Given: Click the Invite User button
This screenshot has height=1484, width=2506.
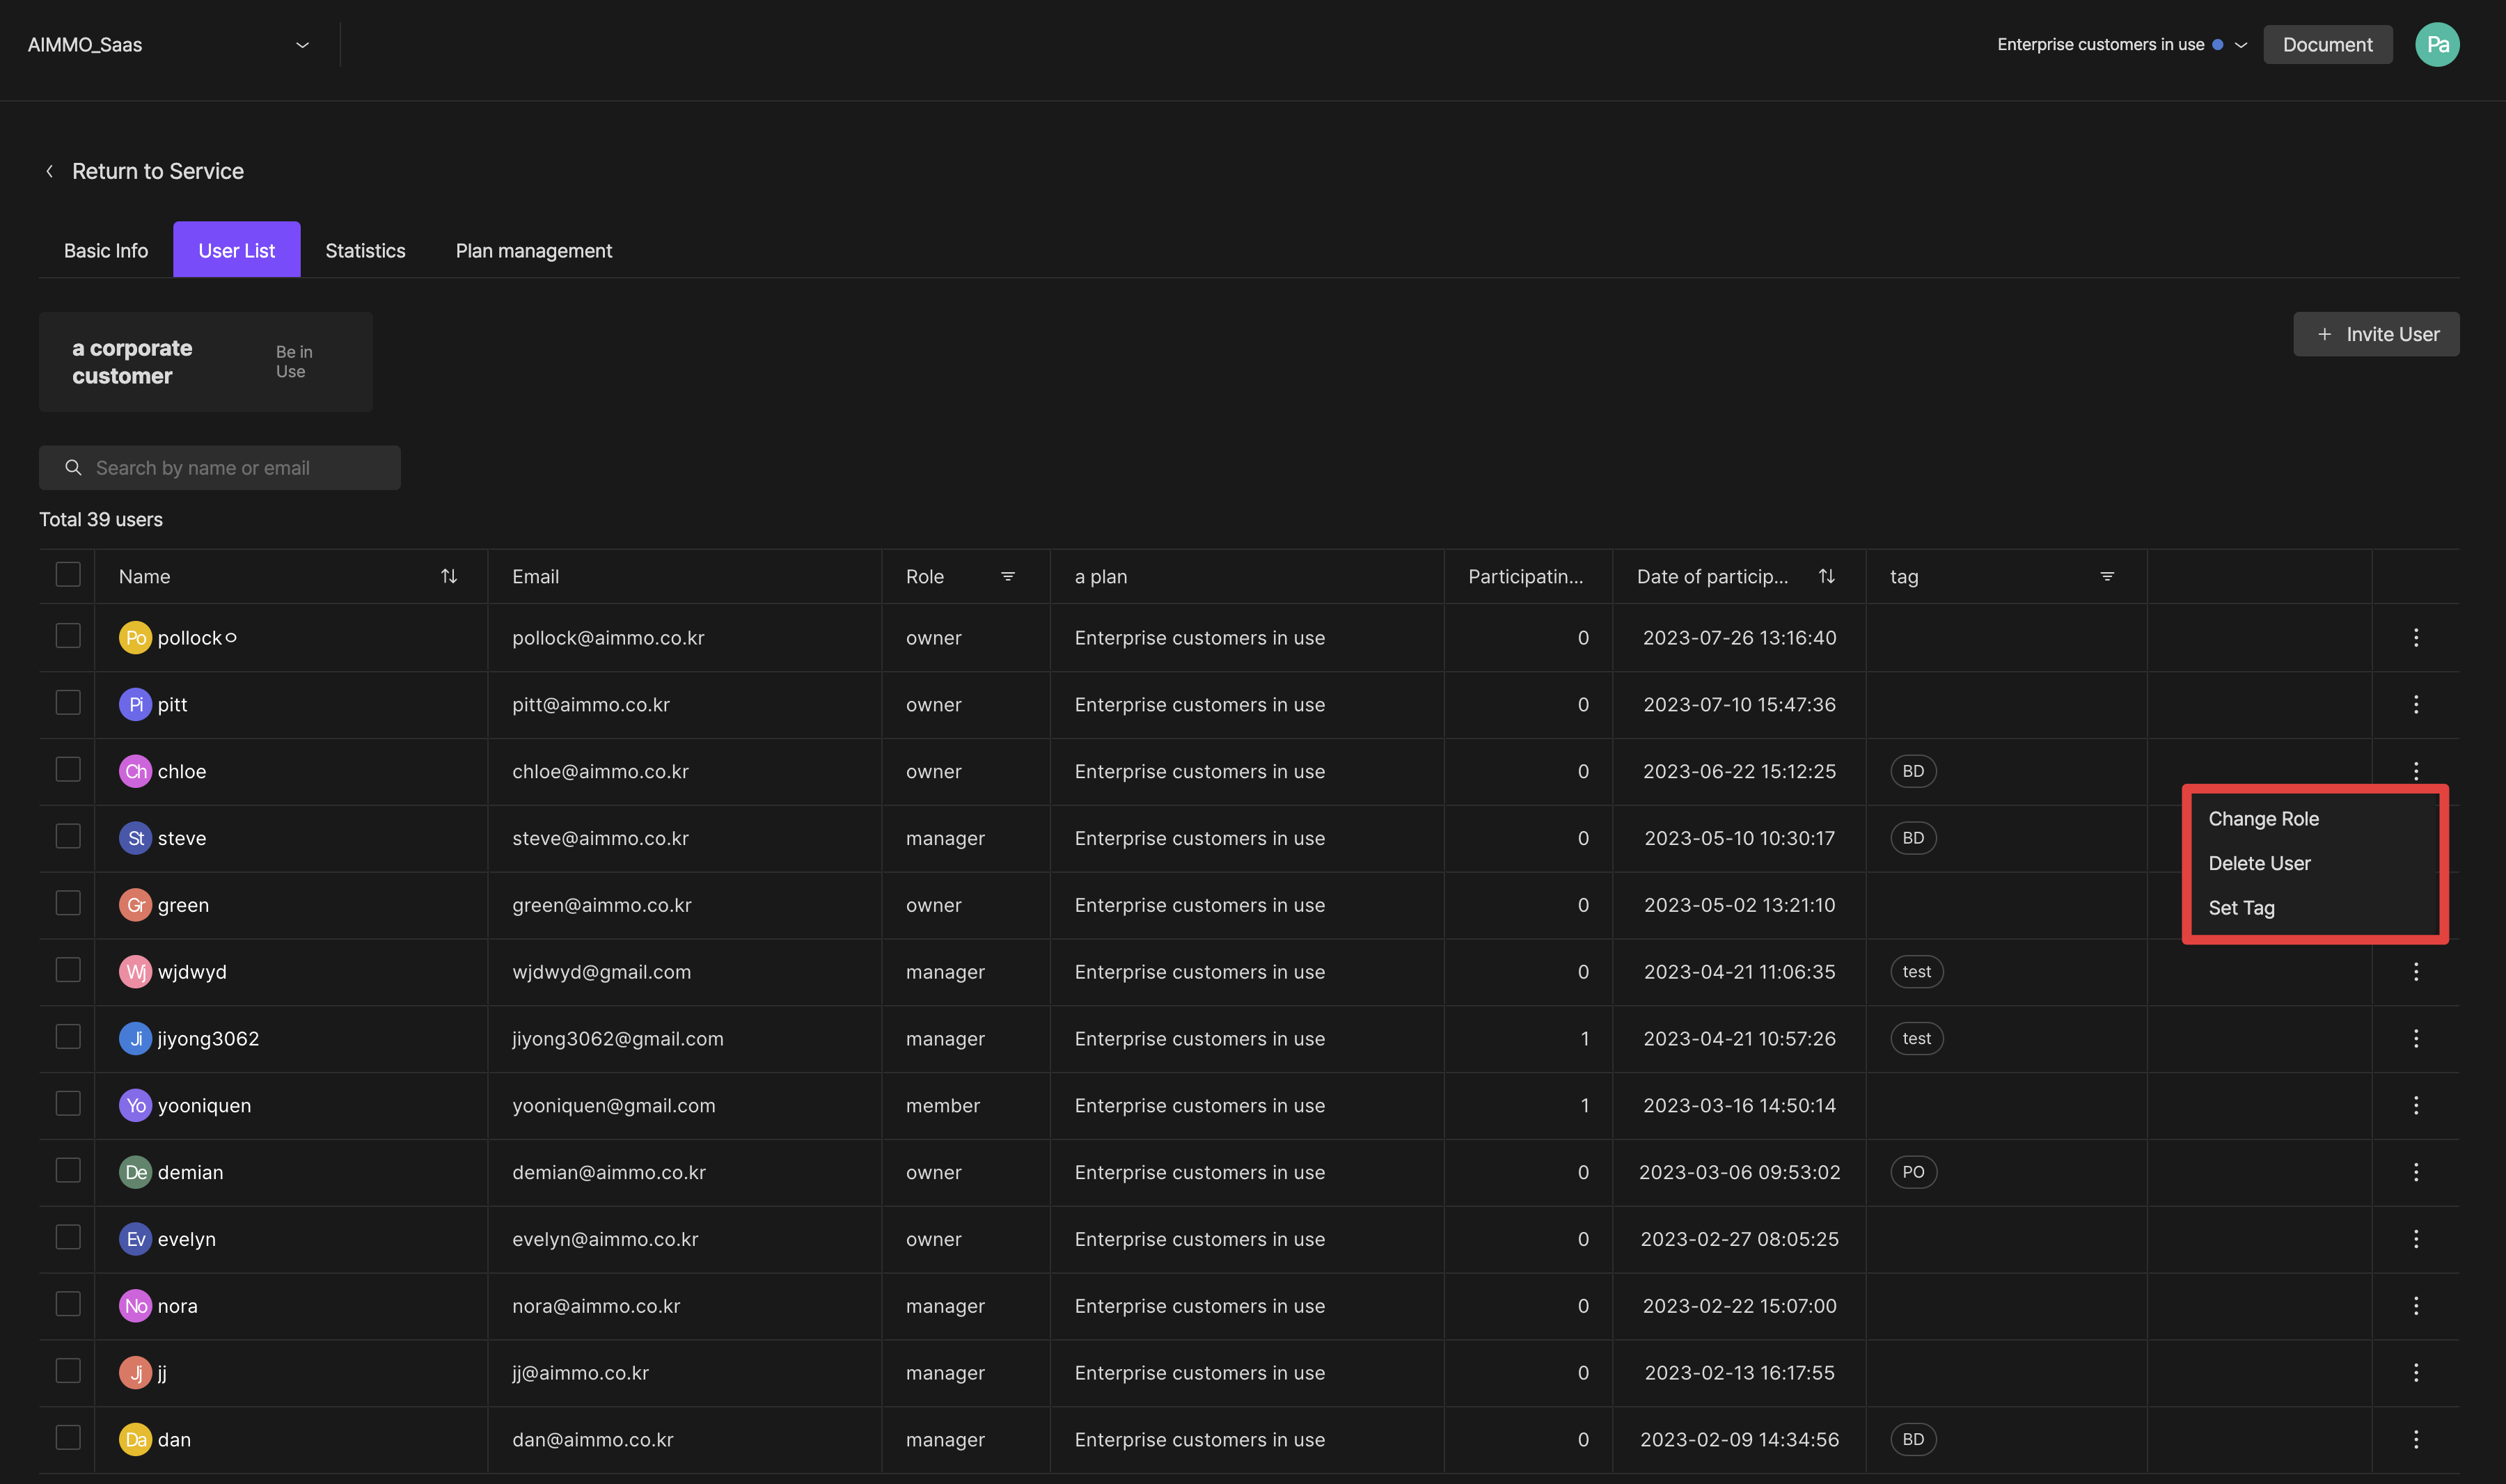Looking at the screenshot, I should 2376,334.
